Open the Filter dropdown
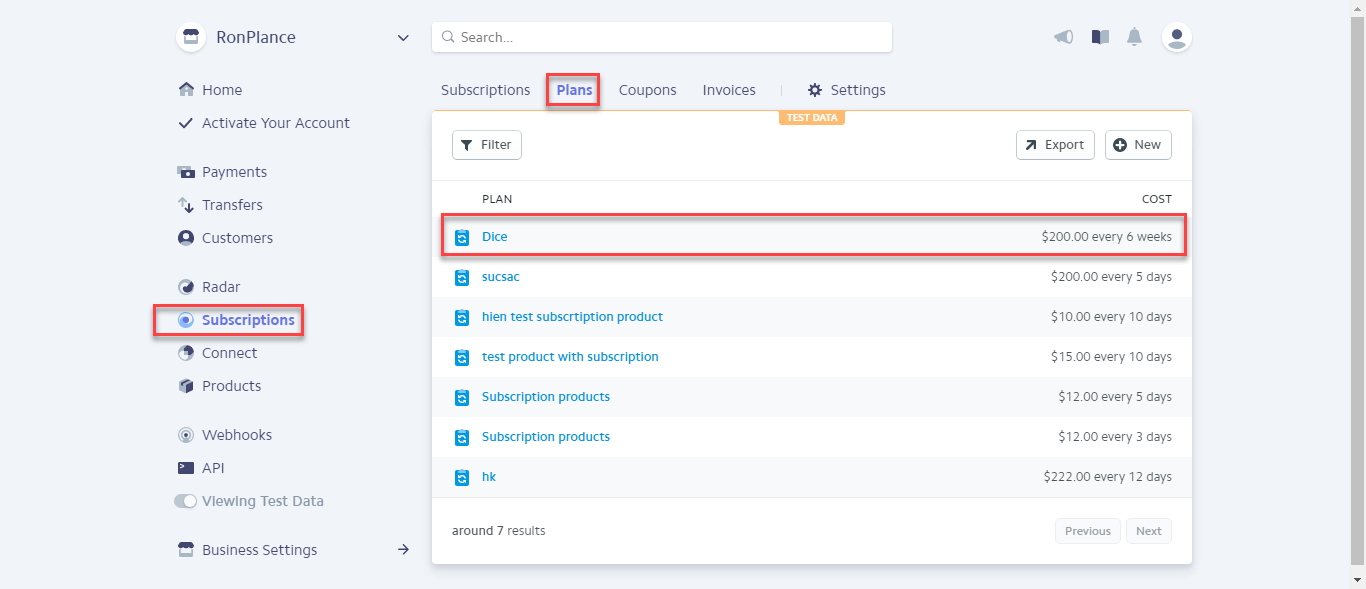 coord(487,145)
